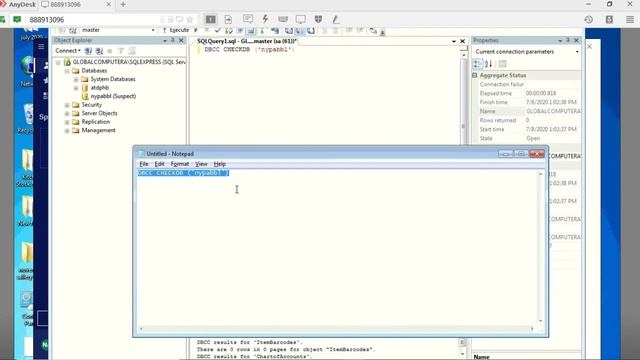Viewport: 640px width, 360px height.
Task: Click Notepad vertical scrollbar down arrow
Action: tap(540, 321)
